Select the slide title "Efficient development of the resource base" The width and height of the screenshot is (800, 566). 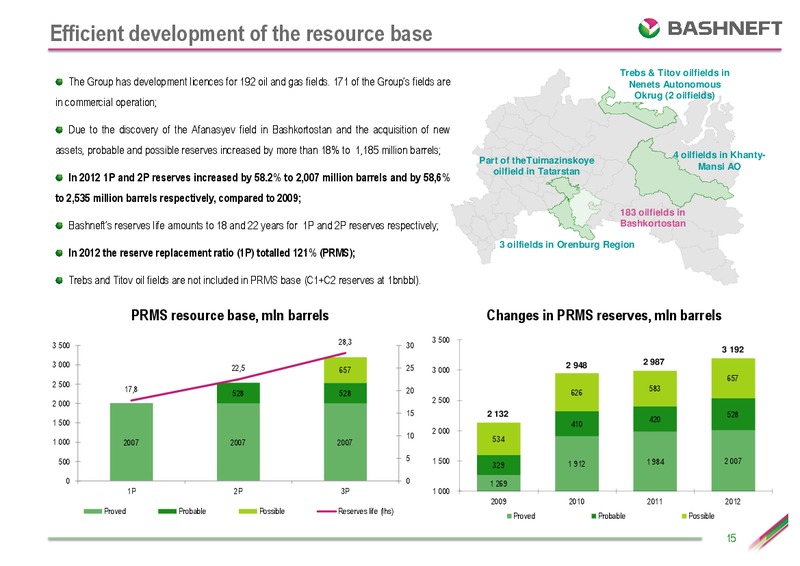241,34
